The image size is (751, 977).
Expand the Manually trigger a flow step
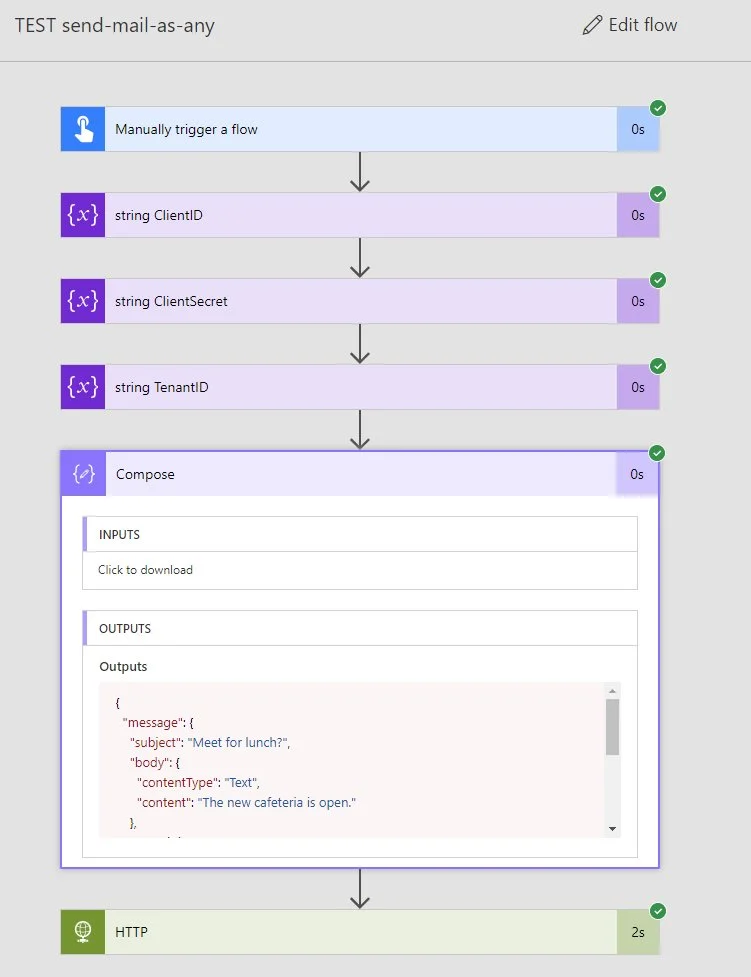pos(360,129)
